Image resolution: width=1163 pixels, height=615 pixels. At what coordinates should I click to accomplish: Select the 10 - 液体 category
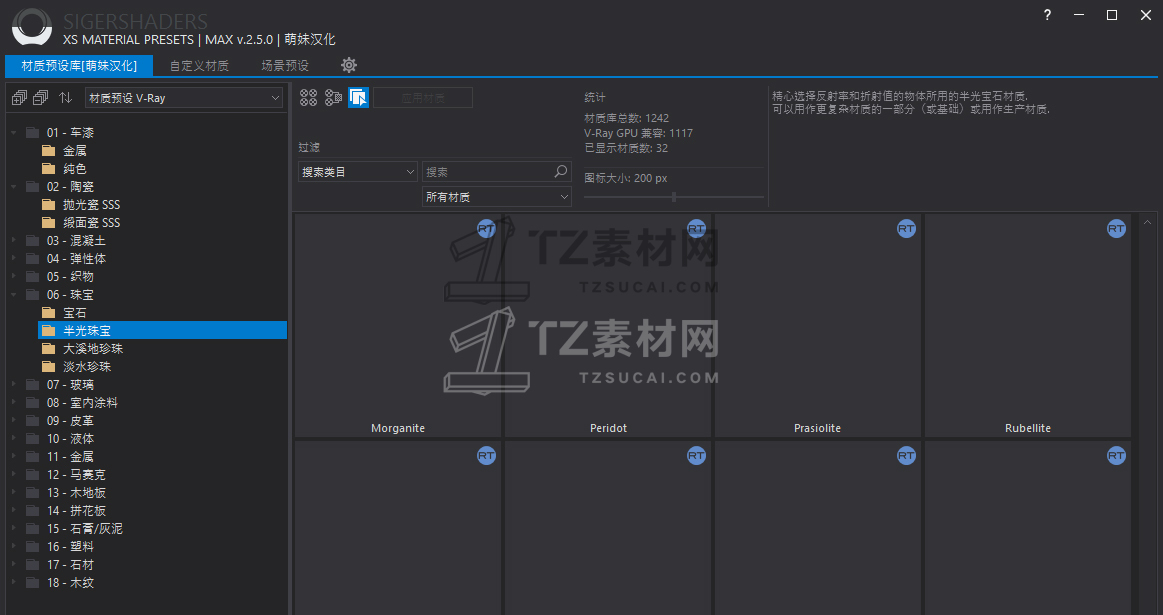70,438
